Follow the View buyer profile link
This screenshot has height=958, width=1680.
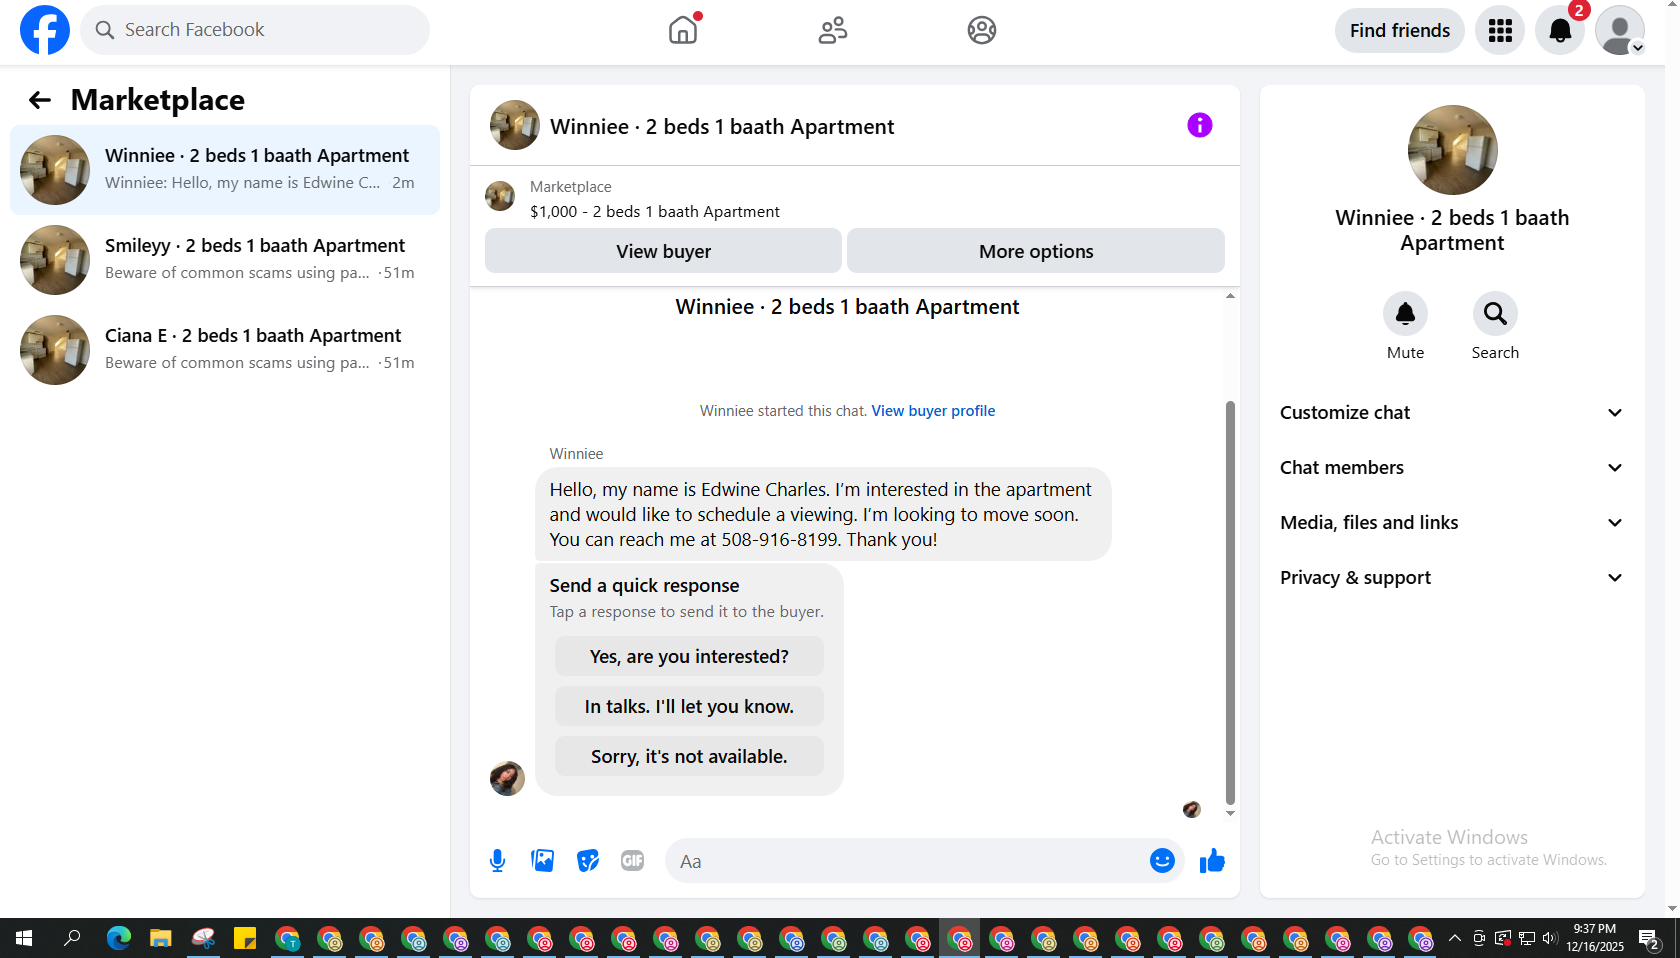(x=933, y=411)
